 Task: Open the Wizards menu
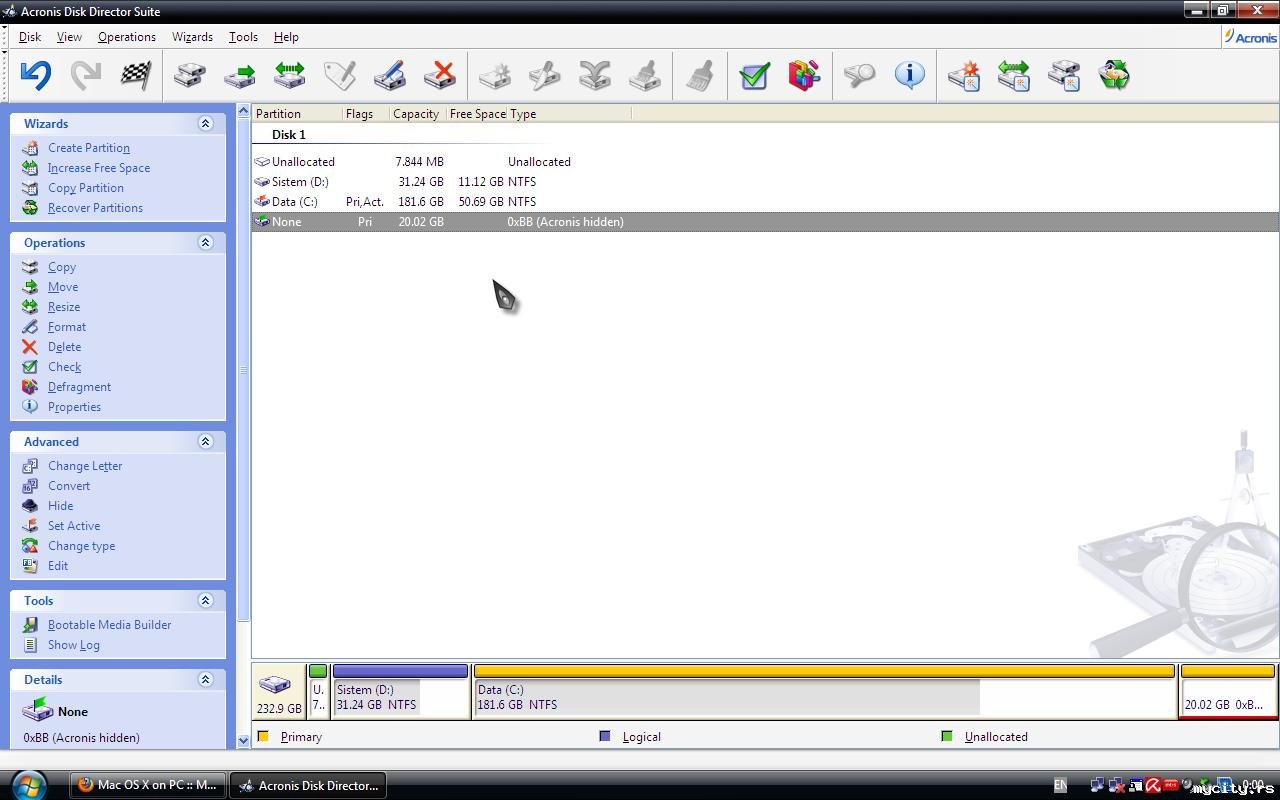click(x=192, y=37)
